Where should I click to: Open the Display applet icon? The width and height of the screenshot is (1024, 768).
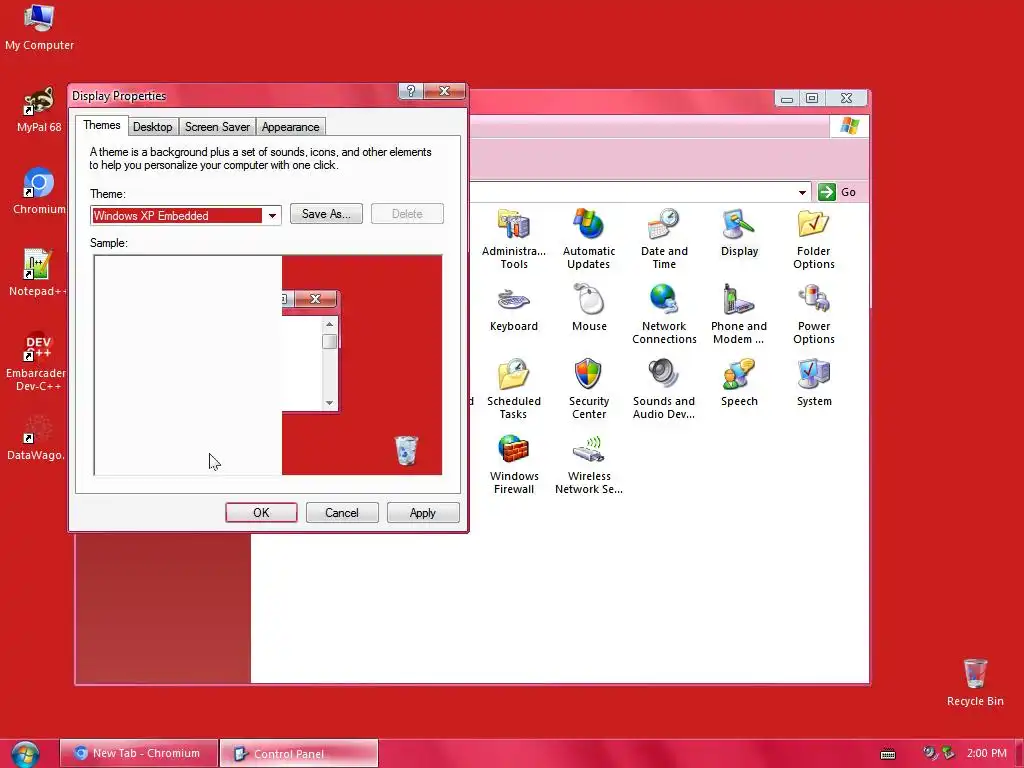point(739,232)
